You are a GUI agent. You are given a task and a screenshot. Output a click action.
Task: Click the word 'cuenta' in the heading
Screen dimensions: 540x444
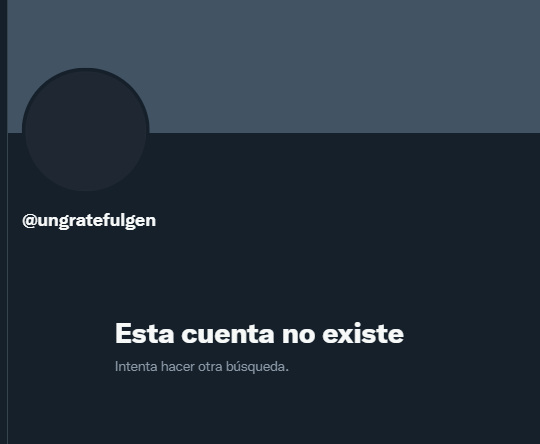228,333
